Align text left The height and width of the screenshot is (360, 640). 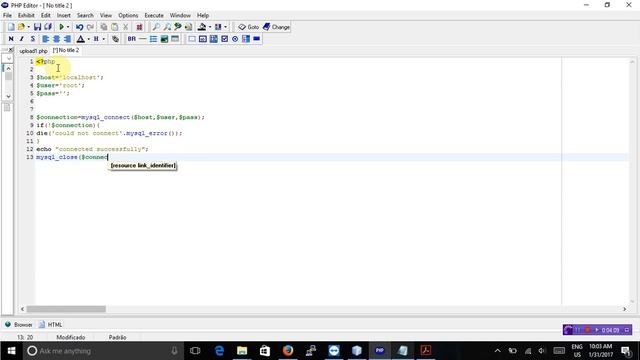pyautogui.click(x=45, y=39)
